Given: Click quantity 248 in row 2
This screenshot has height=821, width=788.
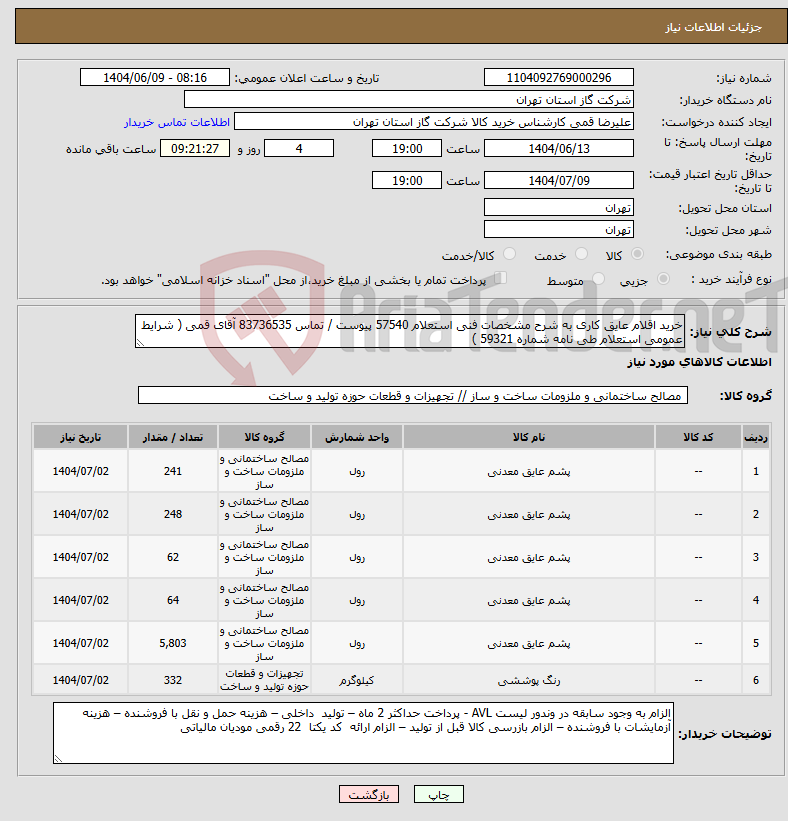Looking at the screenshot, I should click(173, 514).
